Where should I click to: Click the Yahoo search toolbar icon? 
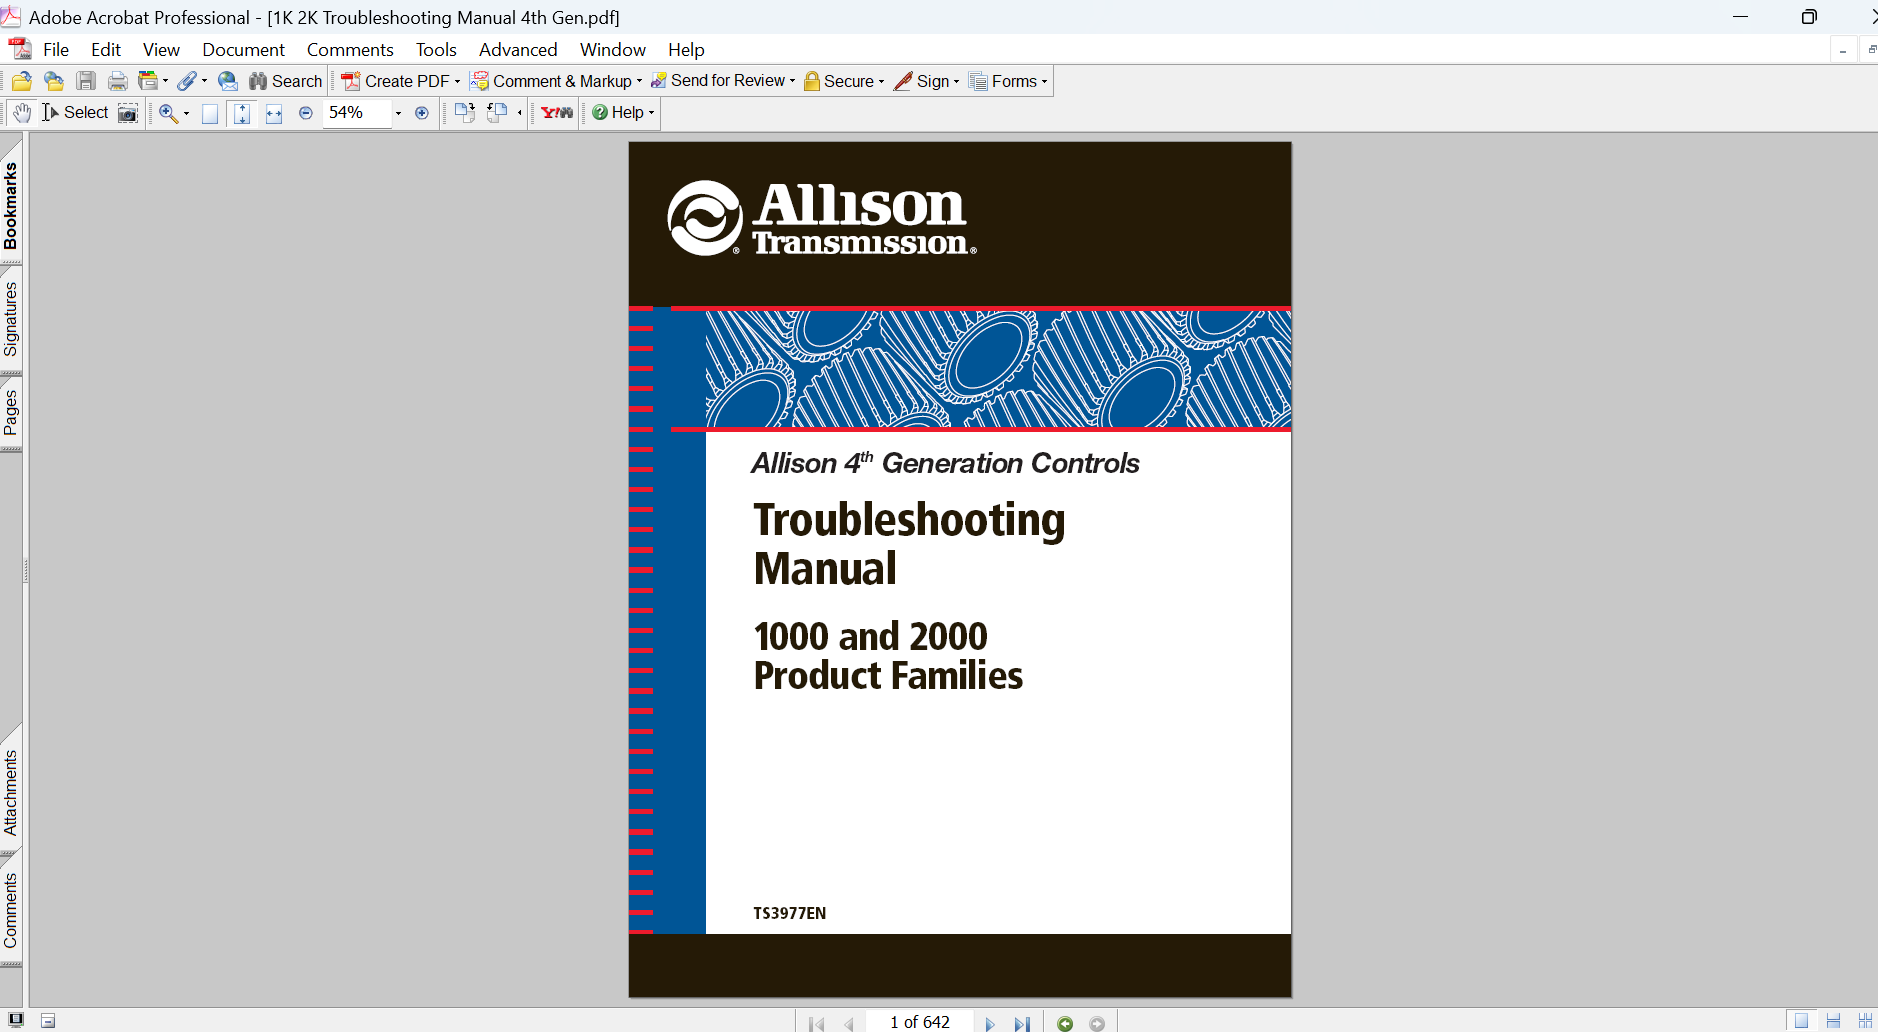coord(557,113)
